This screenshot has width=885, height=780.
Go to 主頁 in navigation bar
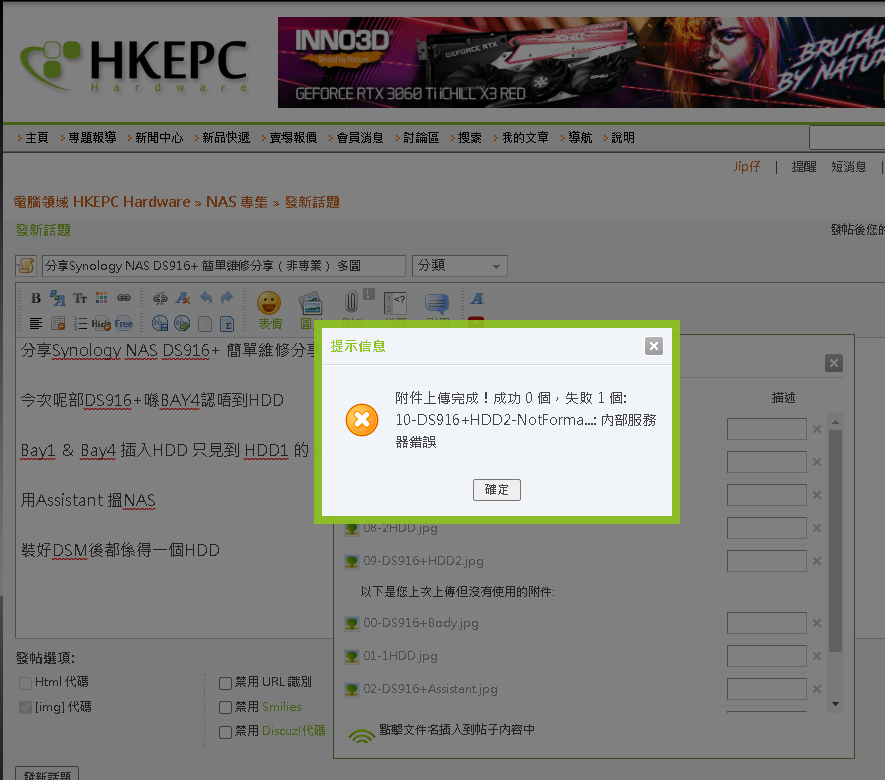[37, 138]
